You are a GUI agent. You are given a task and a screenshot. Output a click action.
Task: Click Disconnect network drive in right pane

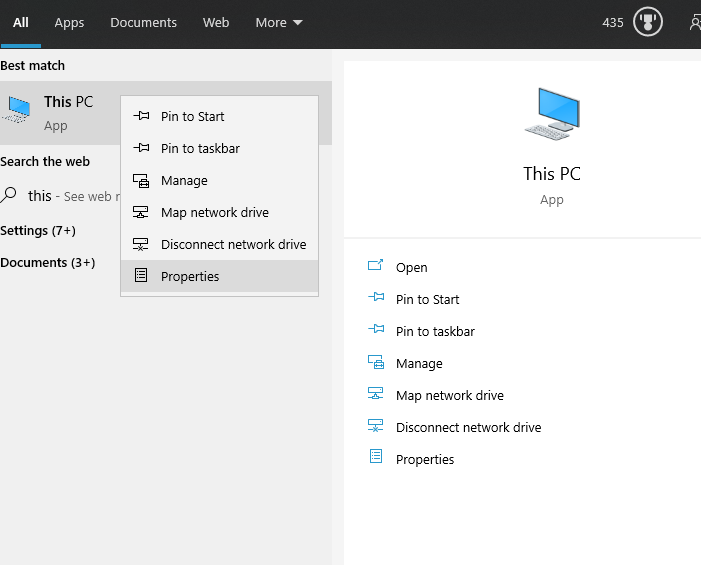468,427
